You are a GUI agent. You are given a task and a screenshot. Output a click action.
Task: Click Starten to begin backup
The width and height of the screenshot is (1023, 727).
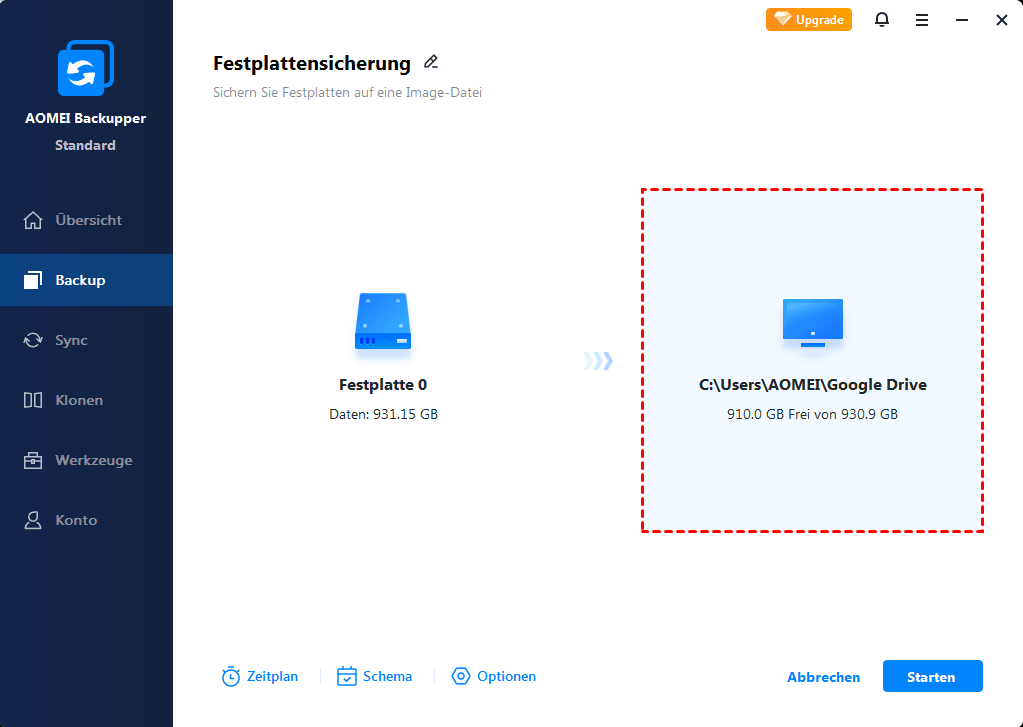(932, 676)
